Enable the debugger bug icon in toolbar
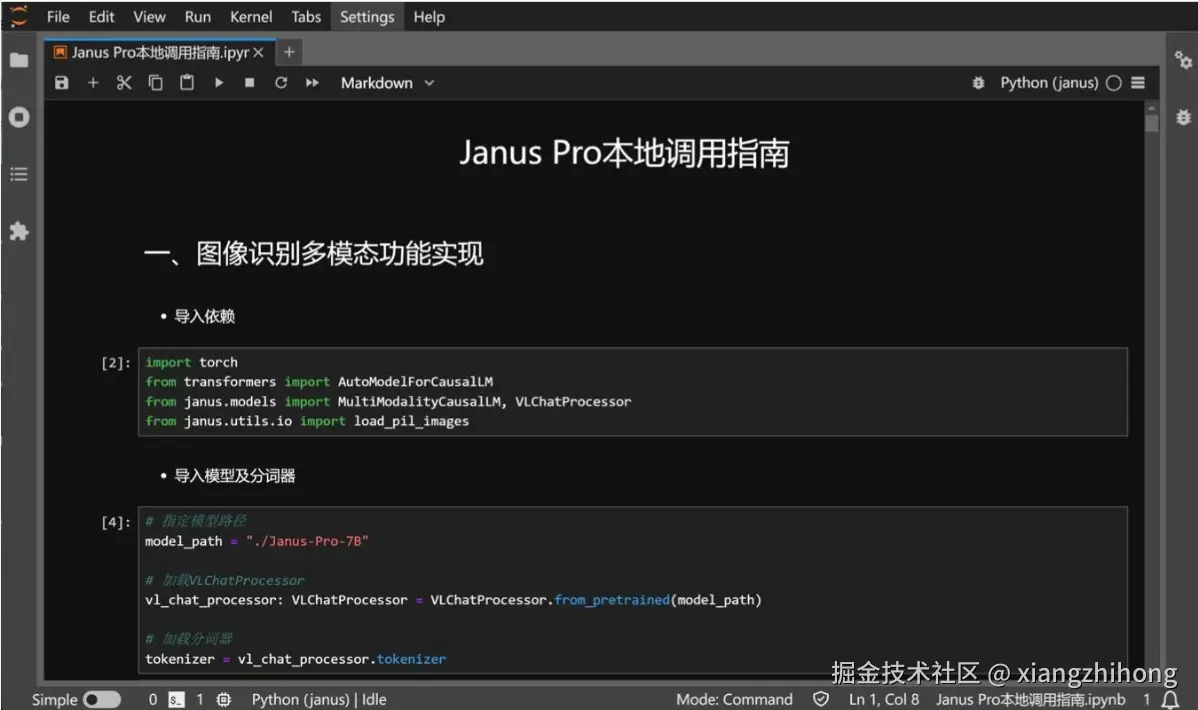 978,83
